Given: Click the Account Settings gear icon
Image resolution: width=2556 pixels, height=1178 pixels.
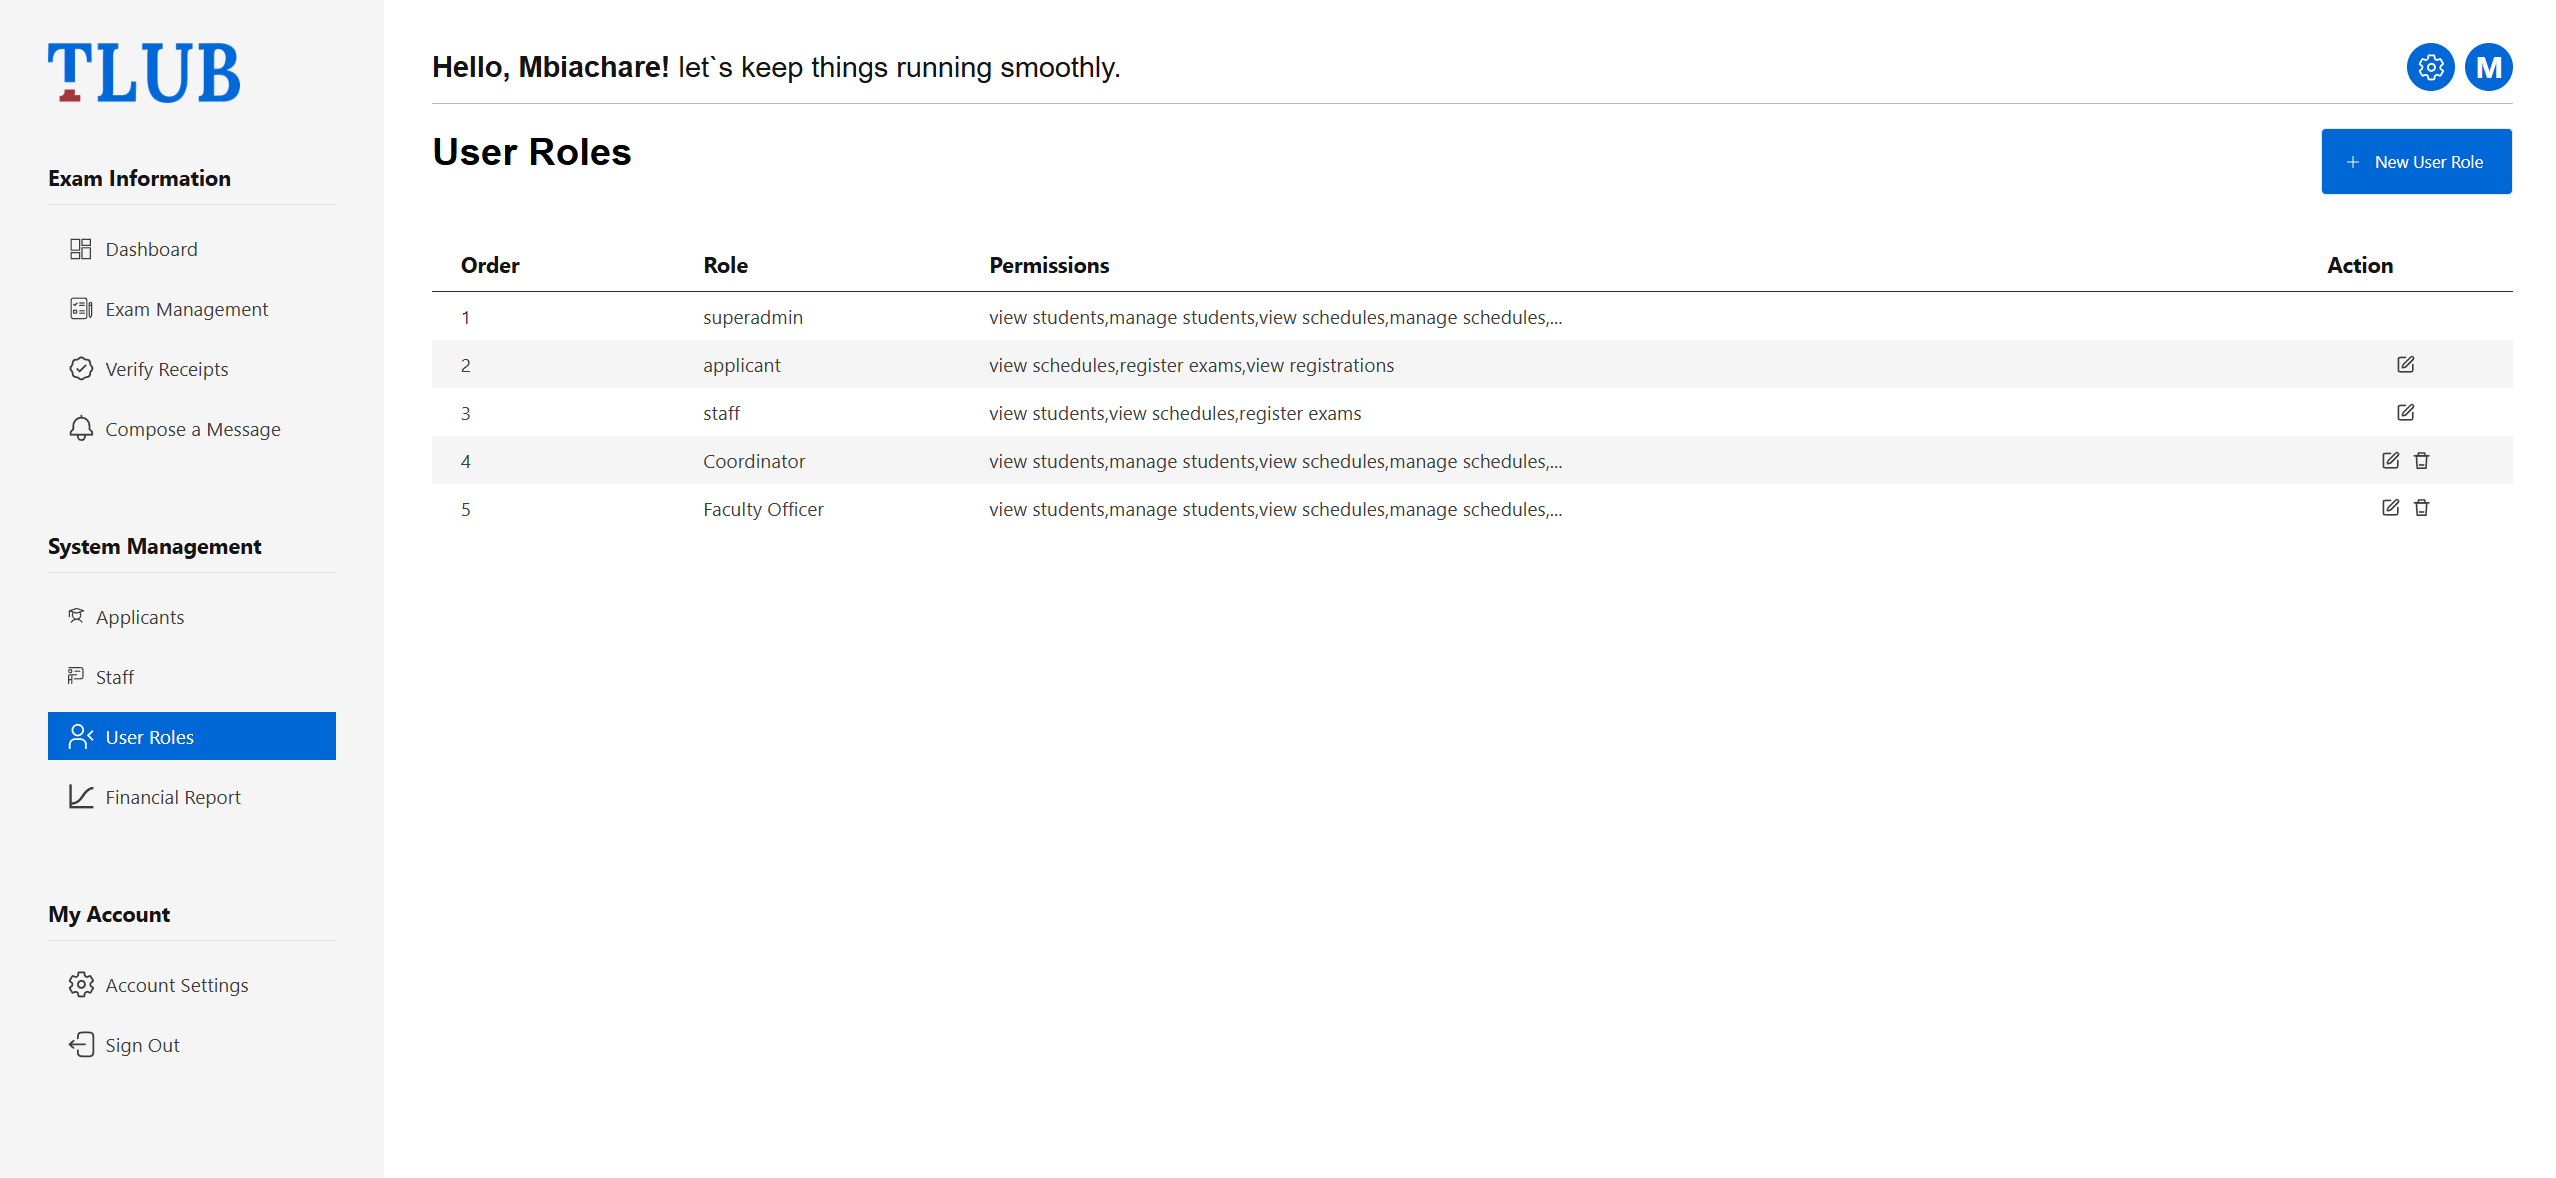Looking at the screenshot, I should click(81, 985).
